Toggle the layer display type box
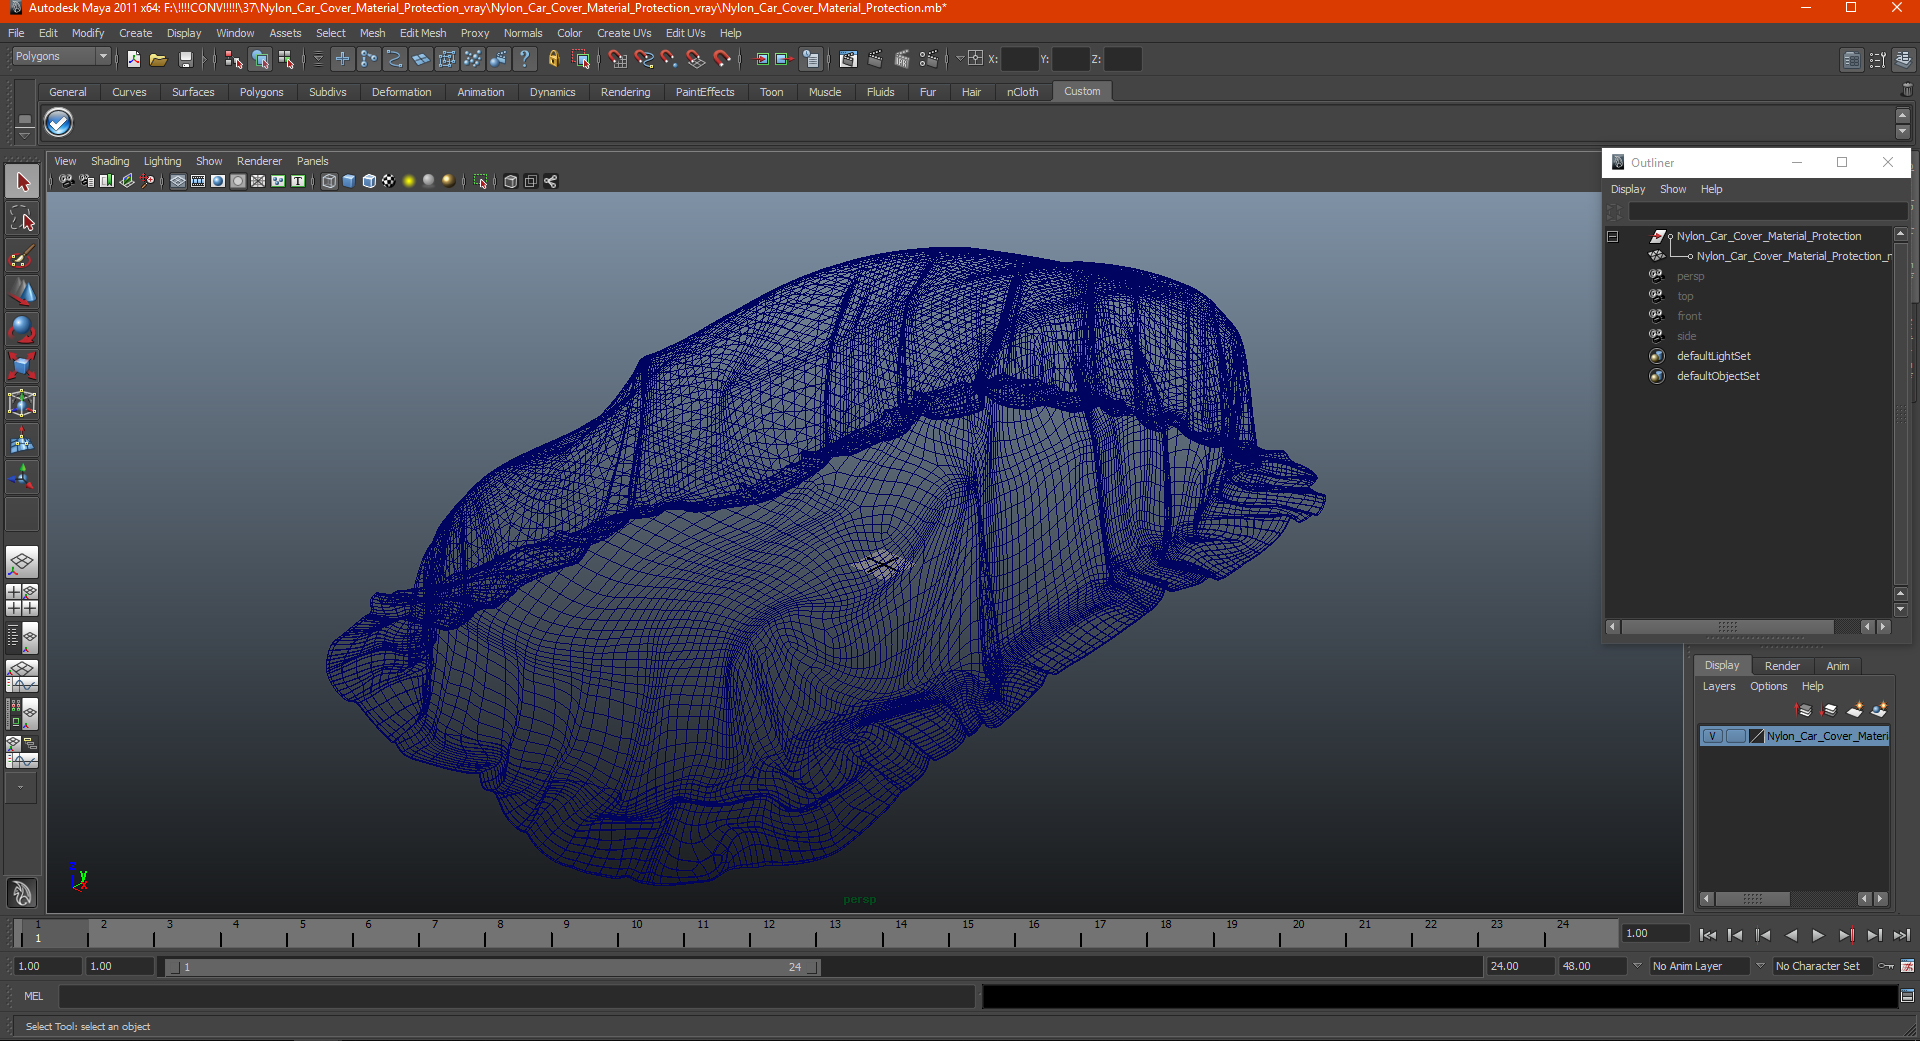1920x1041 pixels. click(1735, 736)
